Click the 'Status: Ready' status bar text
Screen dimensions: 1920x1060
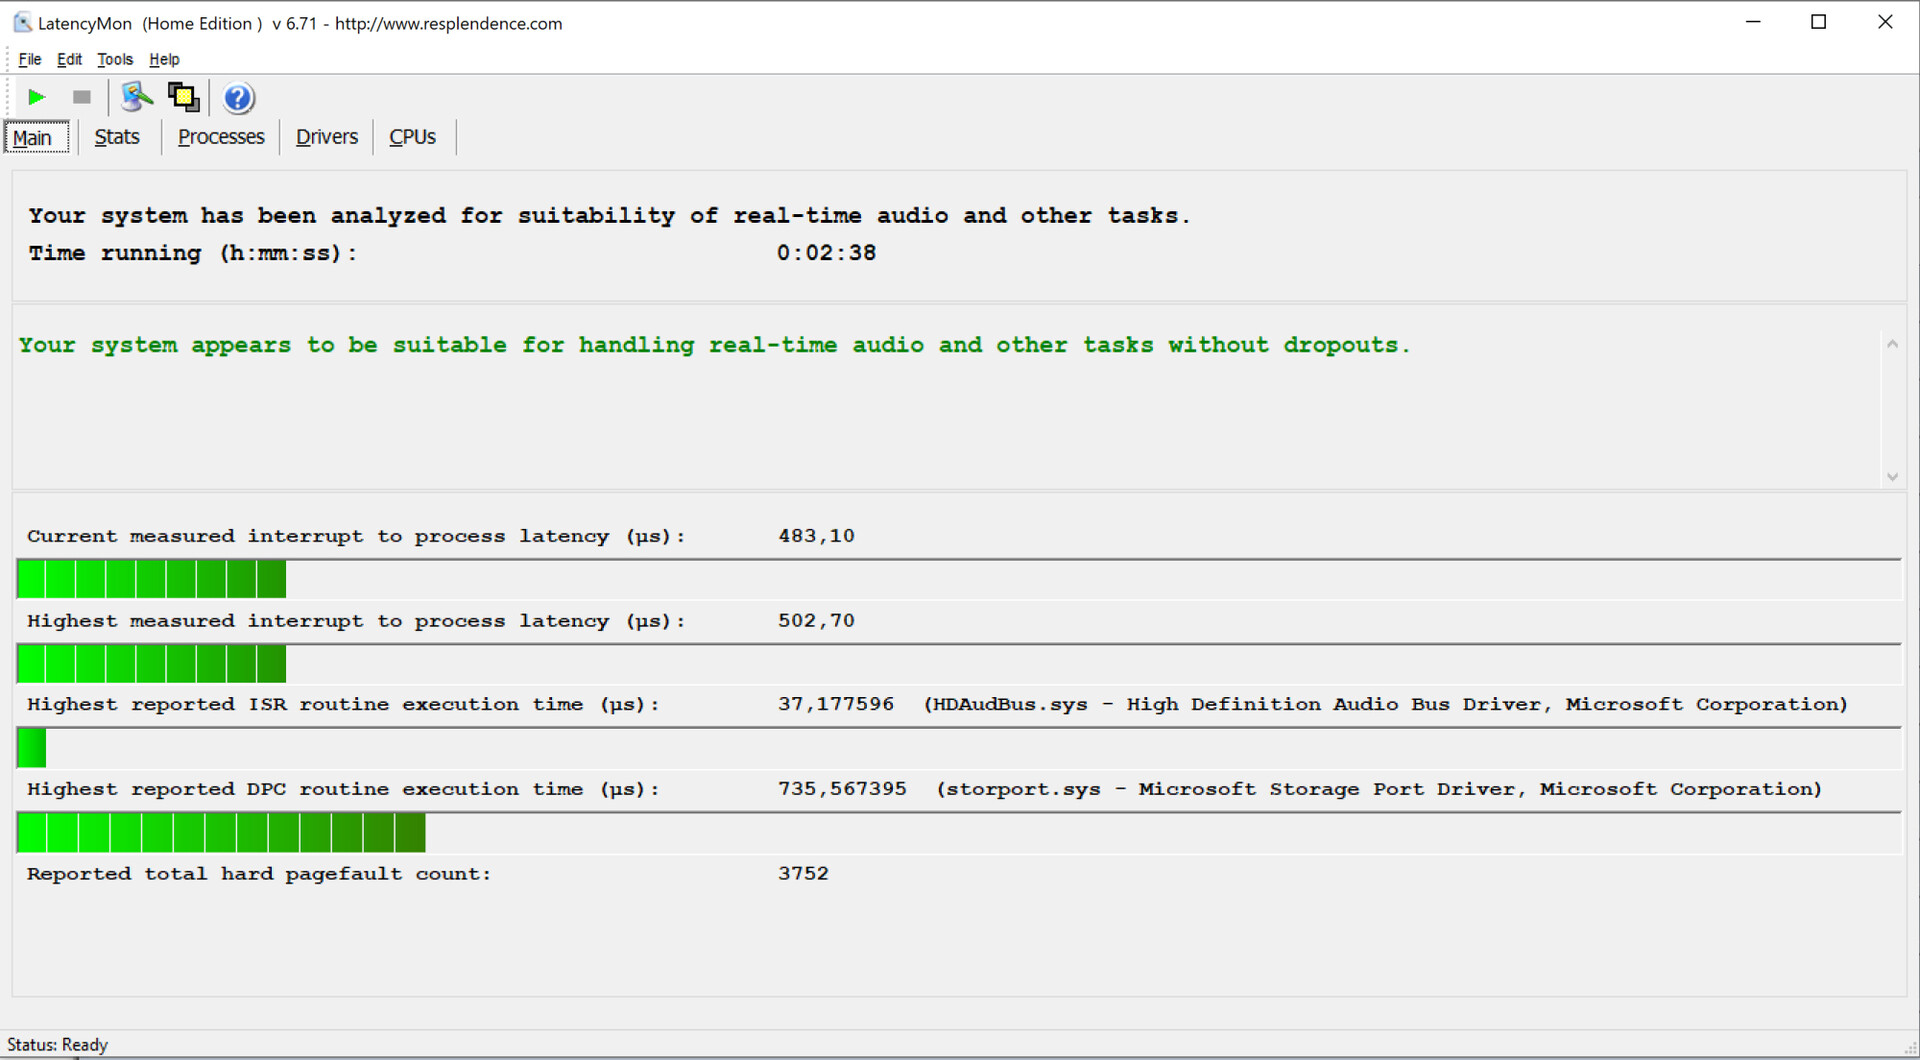[57, 1045]
